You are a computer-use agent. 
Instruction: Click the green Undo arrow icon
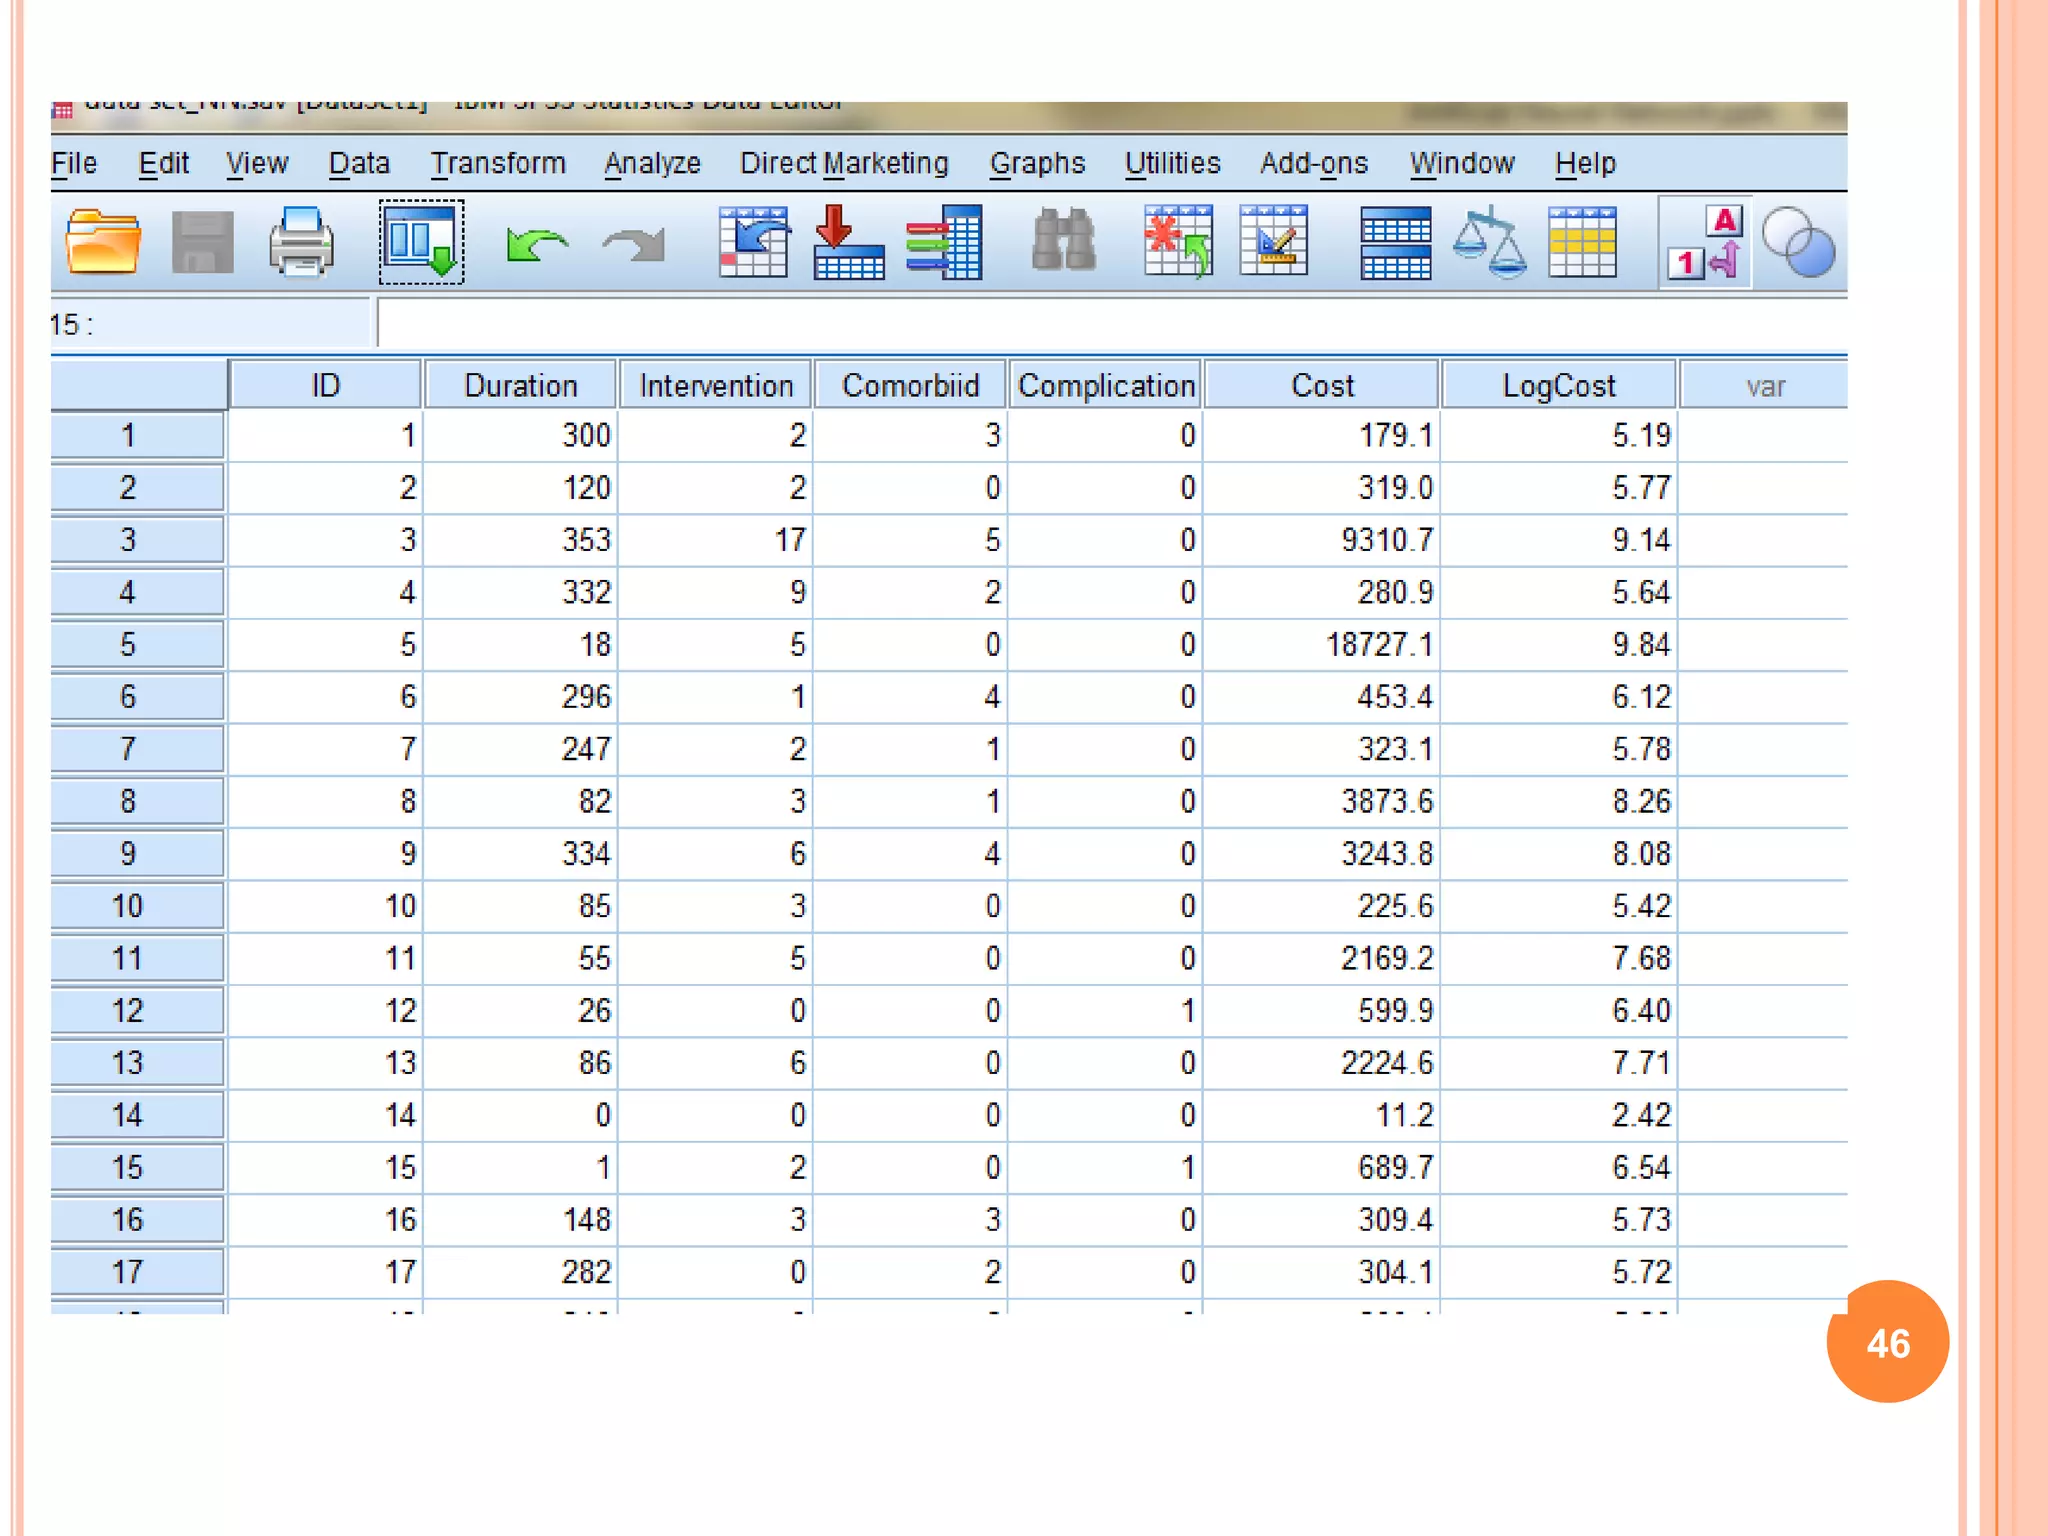536,244
